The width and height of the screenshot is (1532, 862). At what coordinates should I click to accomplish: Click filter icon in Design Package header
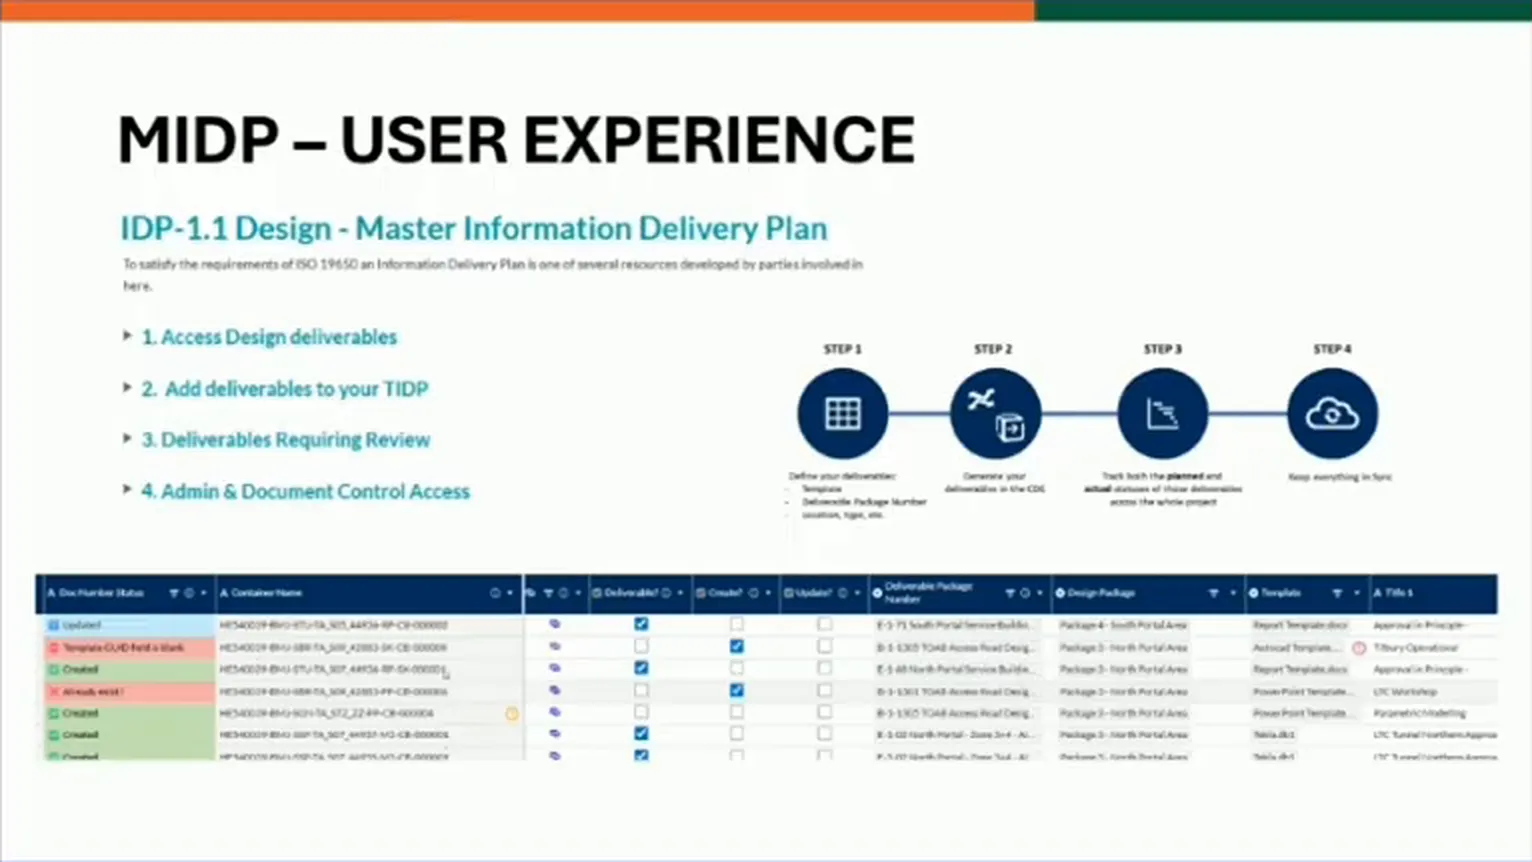(x=1213, y=593)
